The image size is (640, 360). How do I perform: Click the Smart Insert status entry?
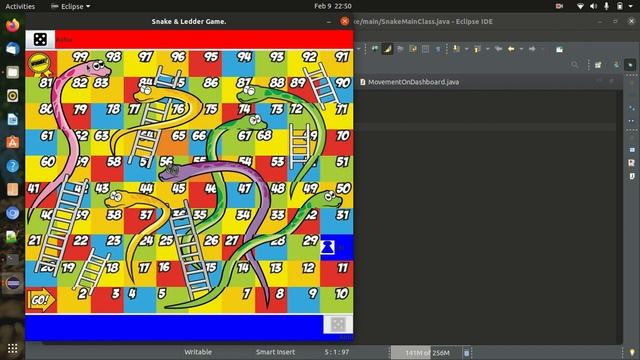[275, 352]
